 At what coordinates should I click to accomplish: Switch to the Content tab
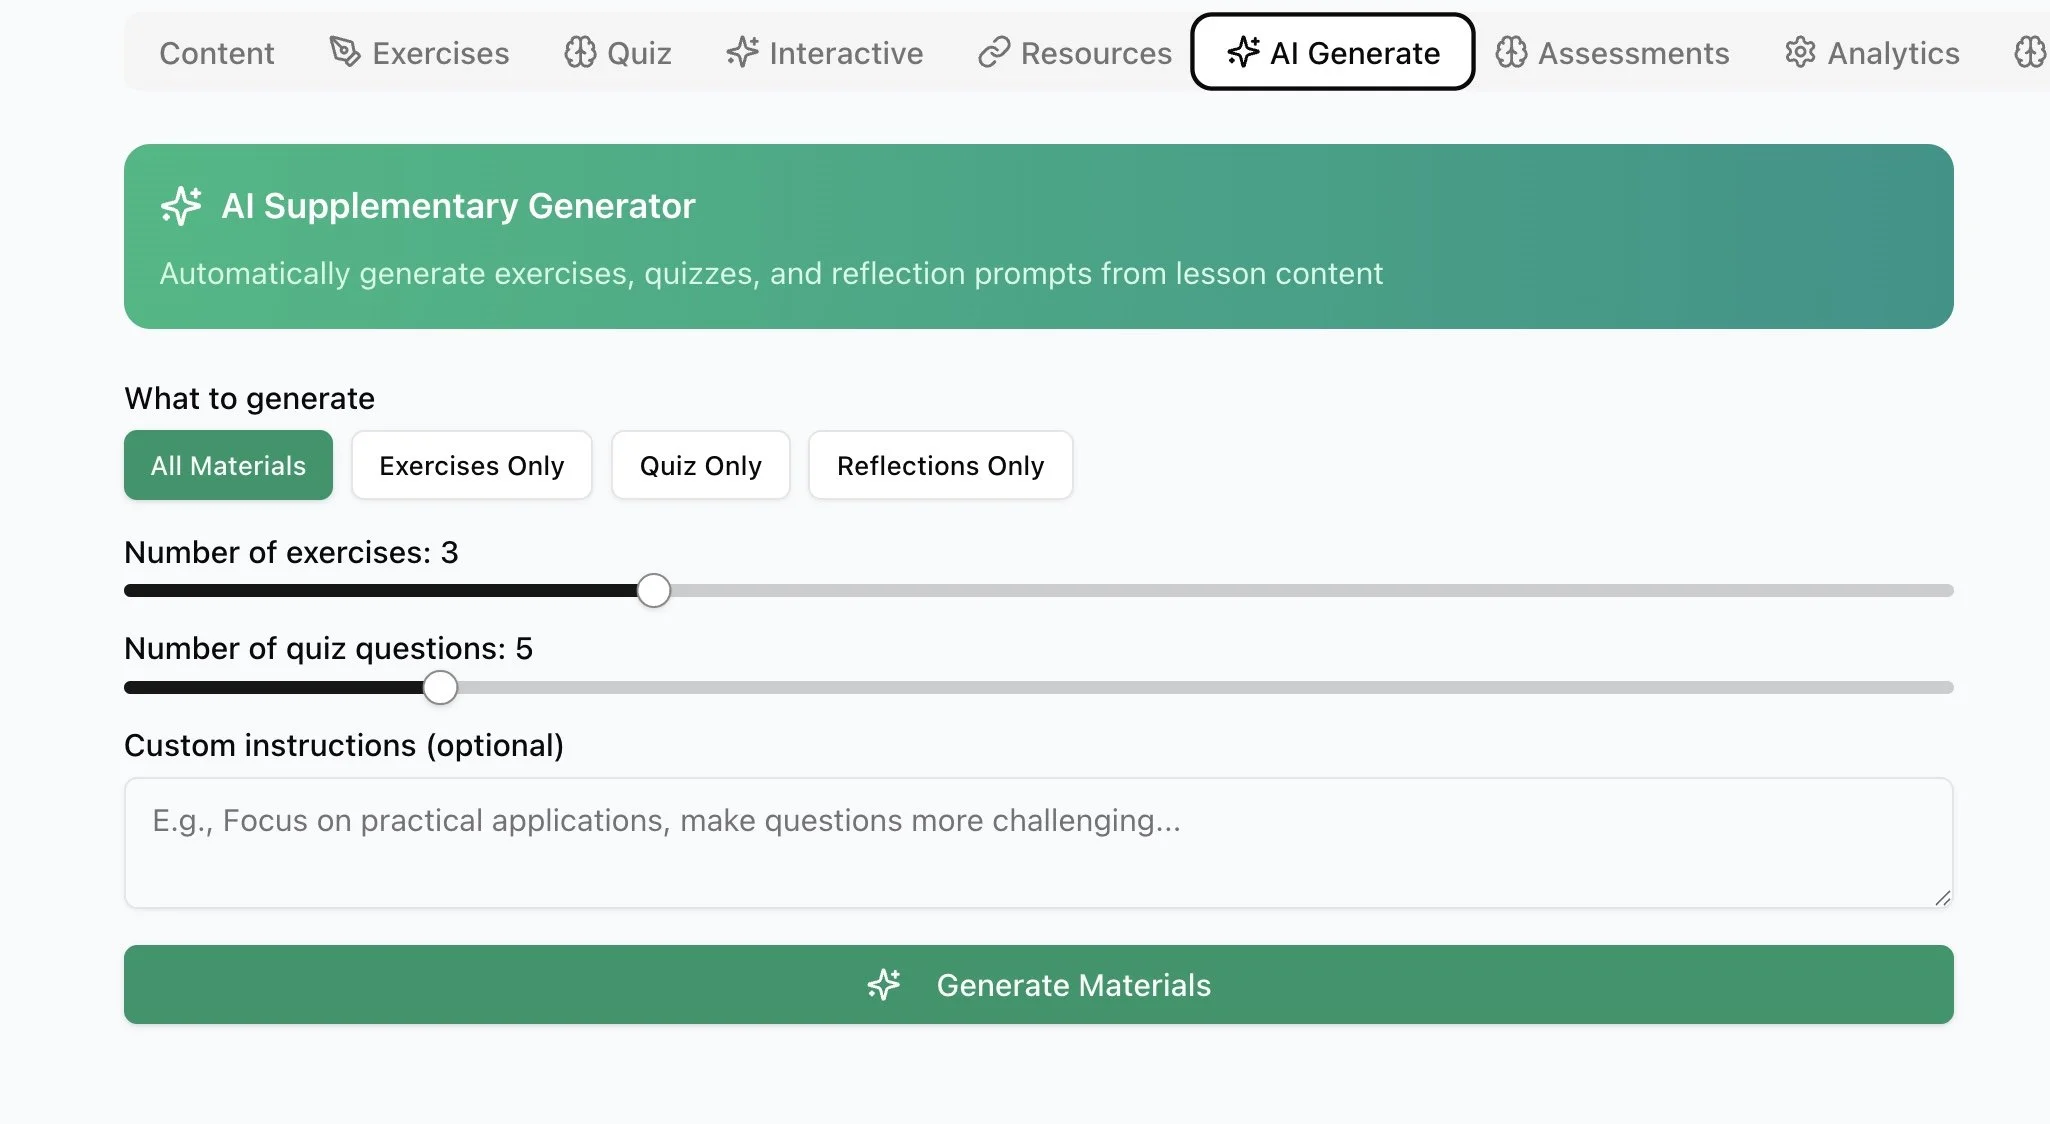[216, 52]
